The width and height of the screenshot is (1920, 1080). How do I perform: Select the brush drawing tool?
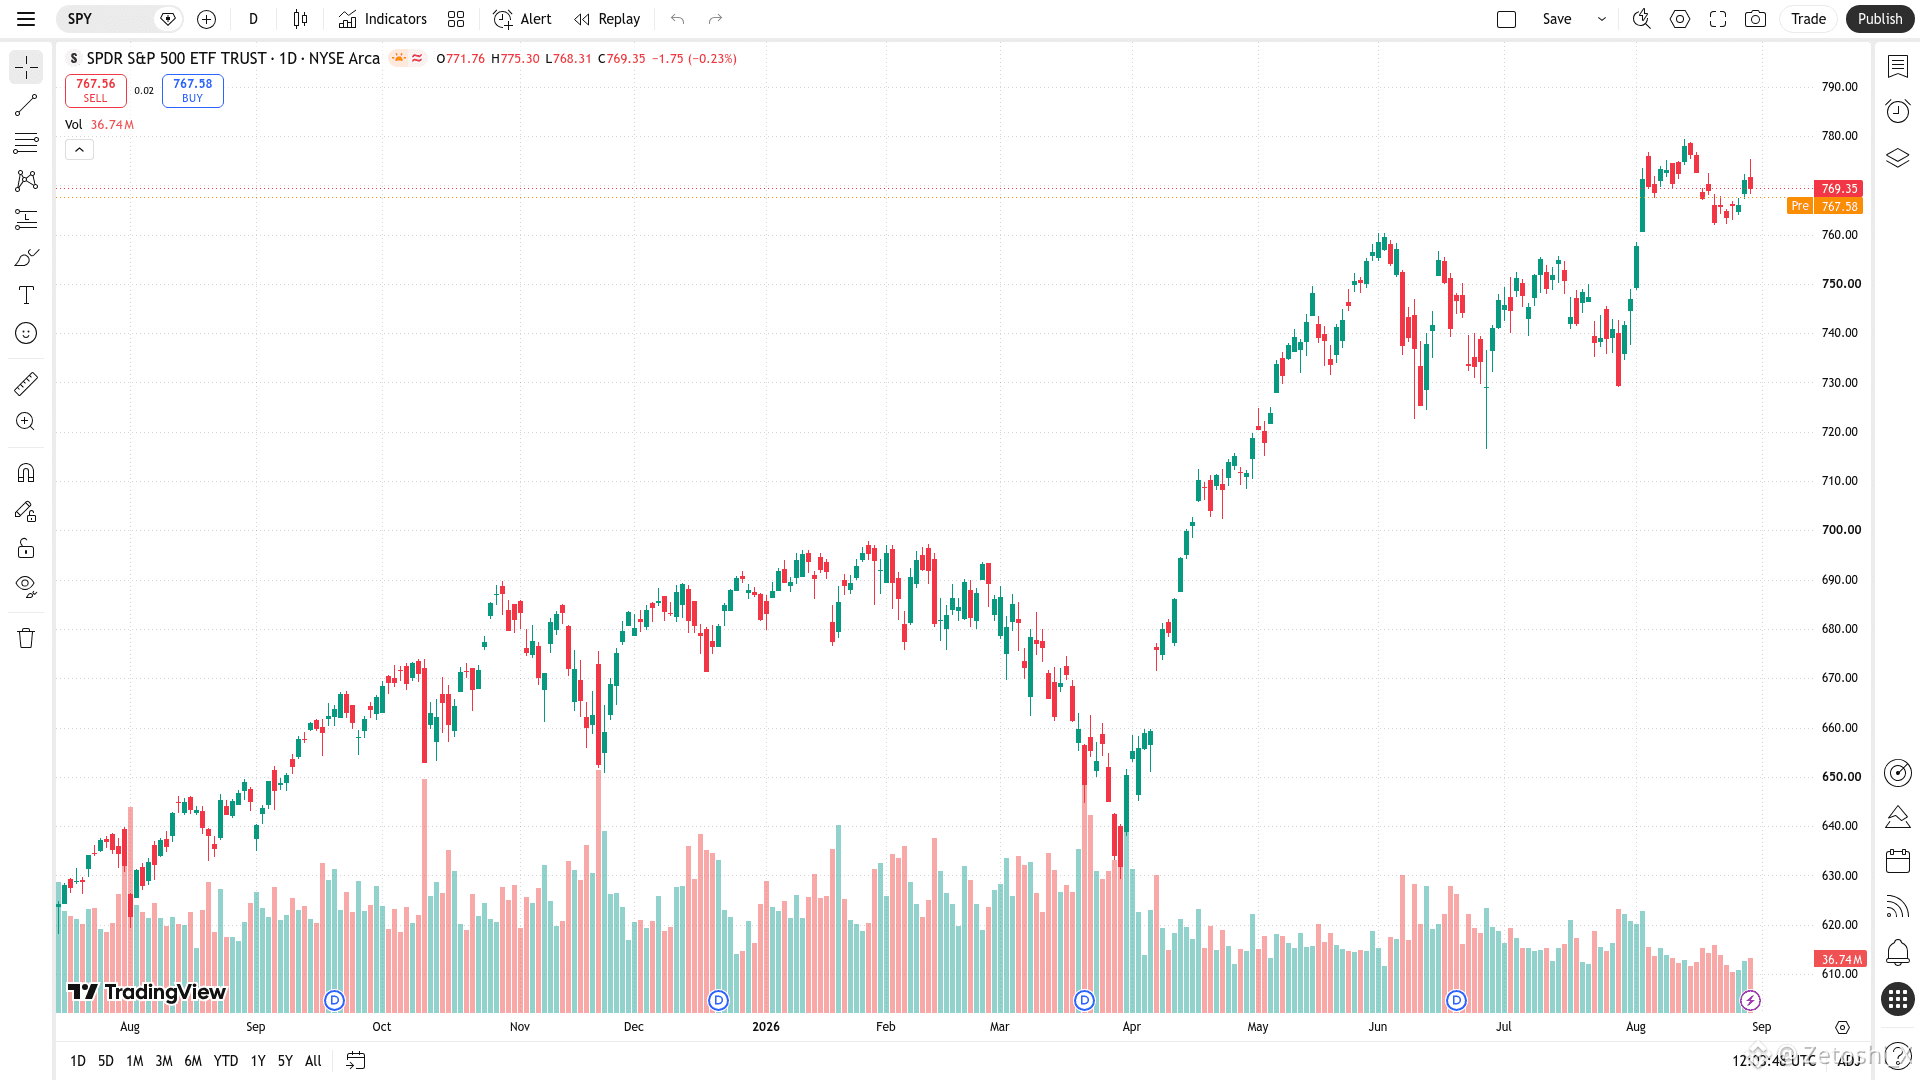26,257
